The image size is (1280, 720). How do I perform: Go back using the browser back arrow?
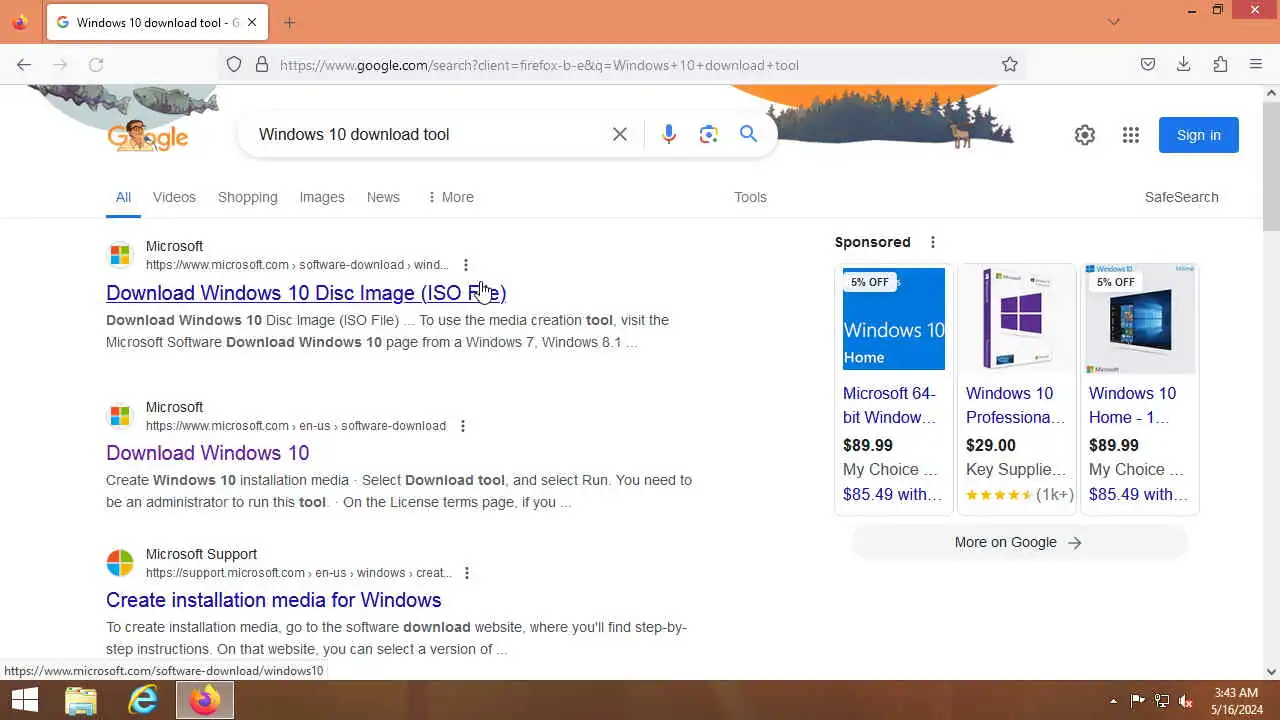[x=24, y=65]
